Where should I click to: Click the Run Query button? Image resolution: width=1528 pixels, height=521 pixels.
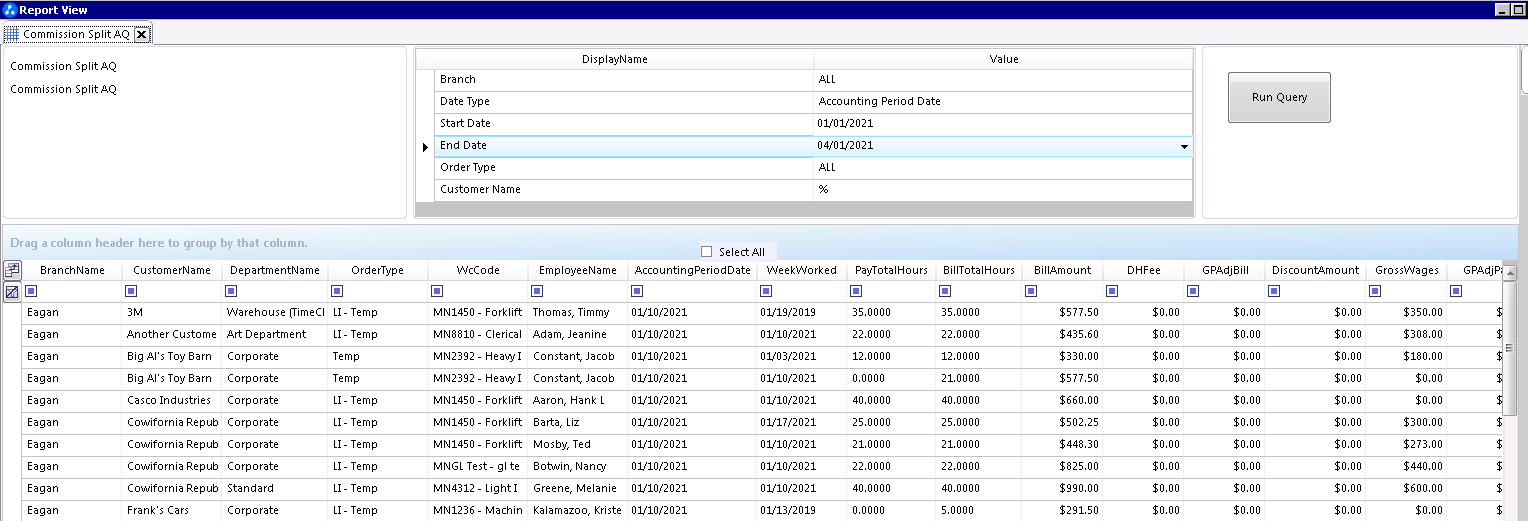pyautogui.click(x=1279, y=97)
